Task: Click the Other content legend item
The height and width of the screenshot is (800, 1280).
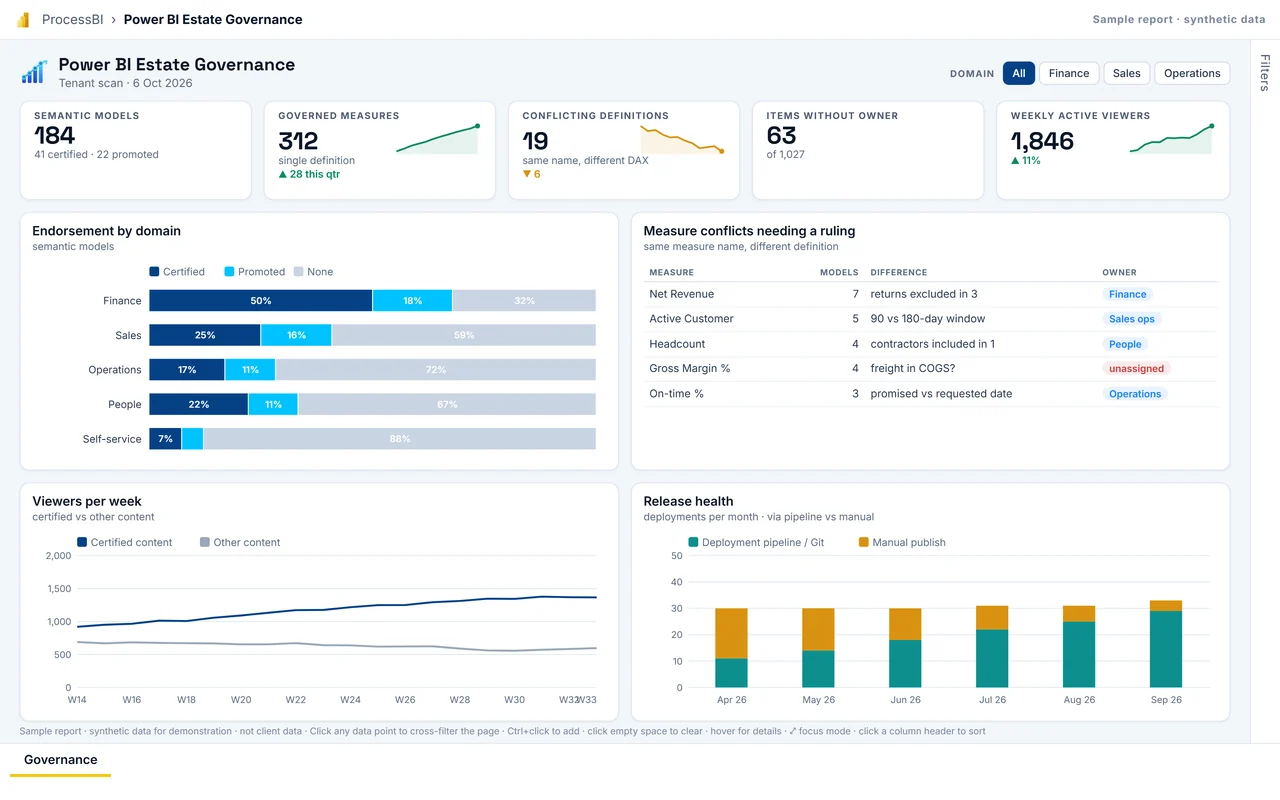Action: pos(240,542)
